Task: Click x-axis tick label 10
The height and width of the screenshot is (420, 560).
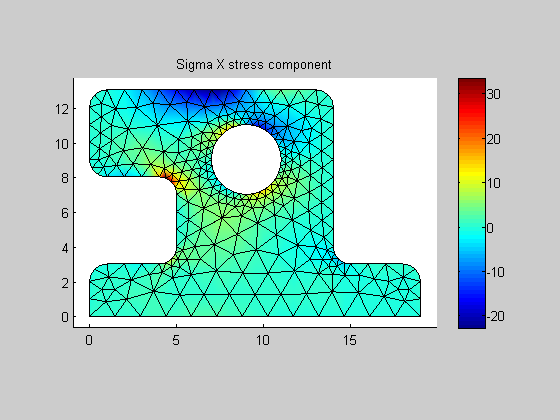Action: click(x=263, y=340)
